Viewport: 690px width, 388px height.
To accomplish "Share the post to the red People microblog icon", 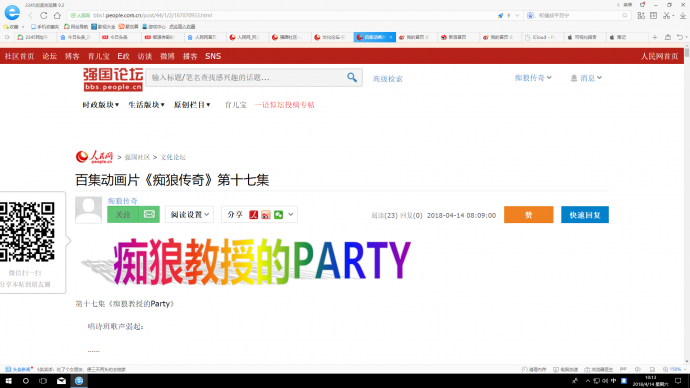I will (x=253, y=215).
